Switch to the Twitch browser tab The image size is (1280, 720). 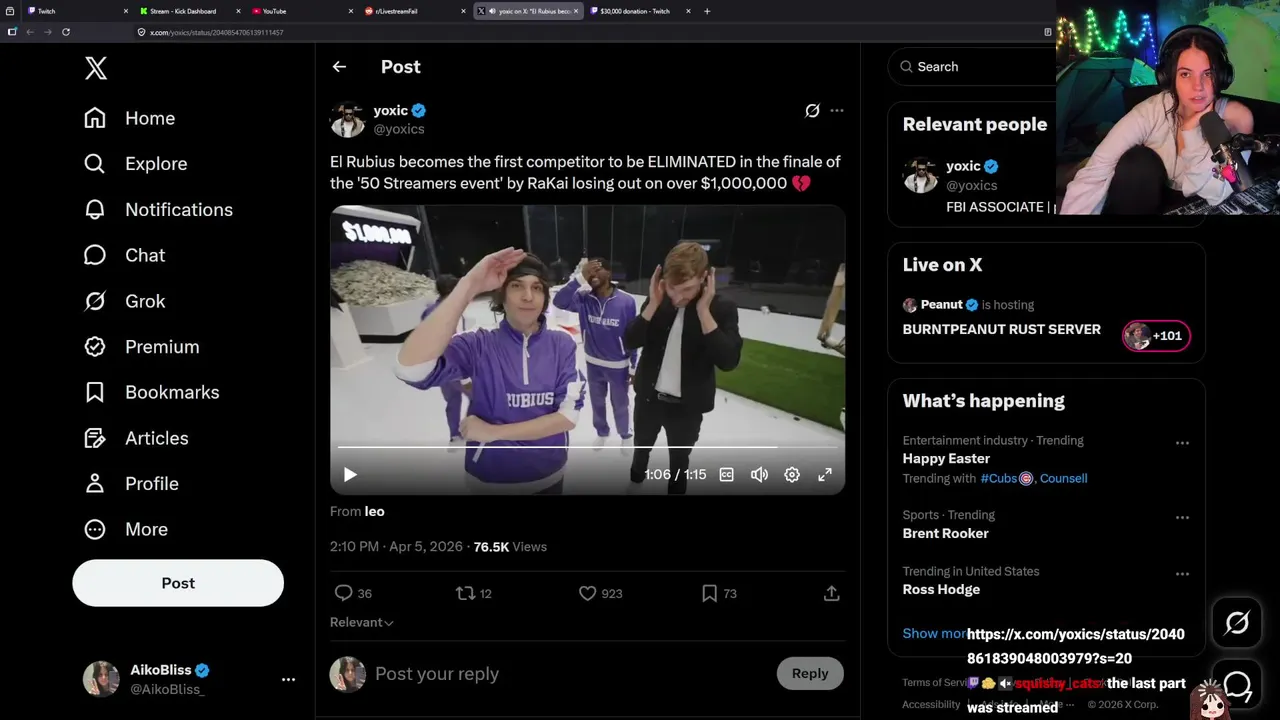[75, 11]
